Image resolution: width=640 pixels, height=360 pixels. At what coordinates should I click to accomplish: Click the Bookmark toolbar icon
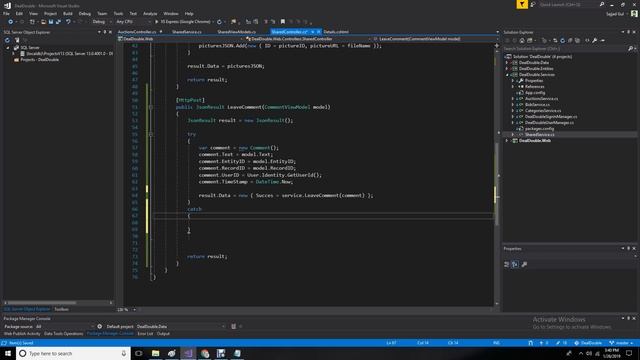pyautogui.click(x=282, y=22)
